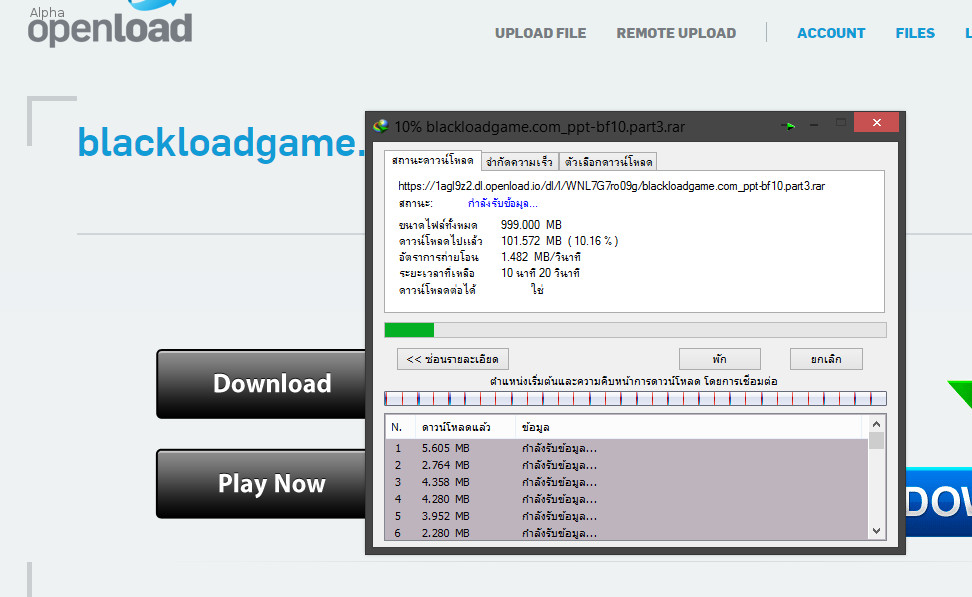Click the ซ่อนรายละเอียด hide details button
Screen dimensions: 972x597
tap(453, 359)
